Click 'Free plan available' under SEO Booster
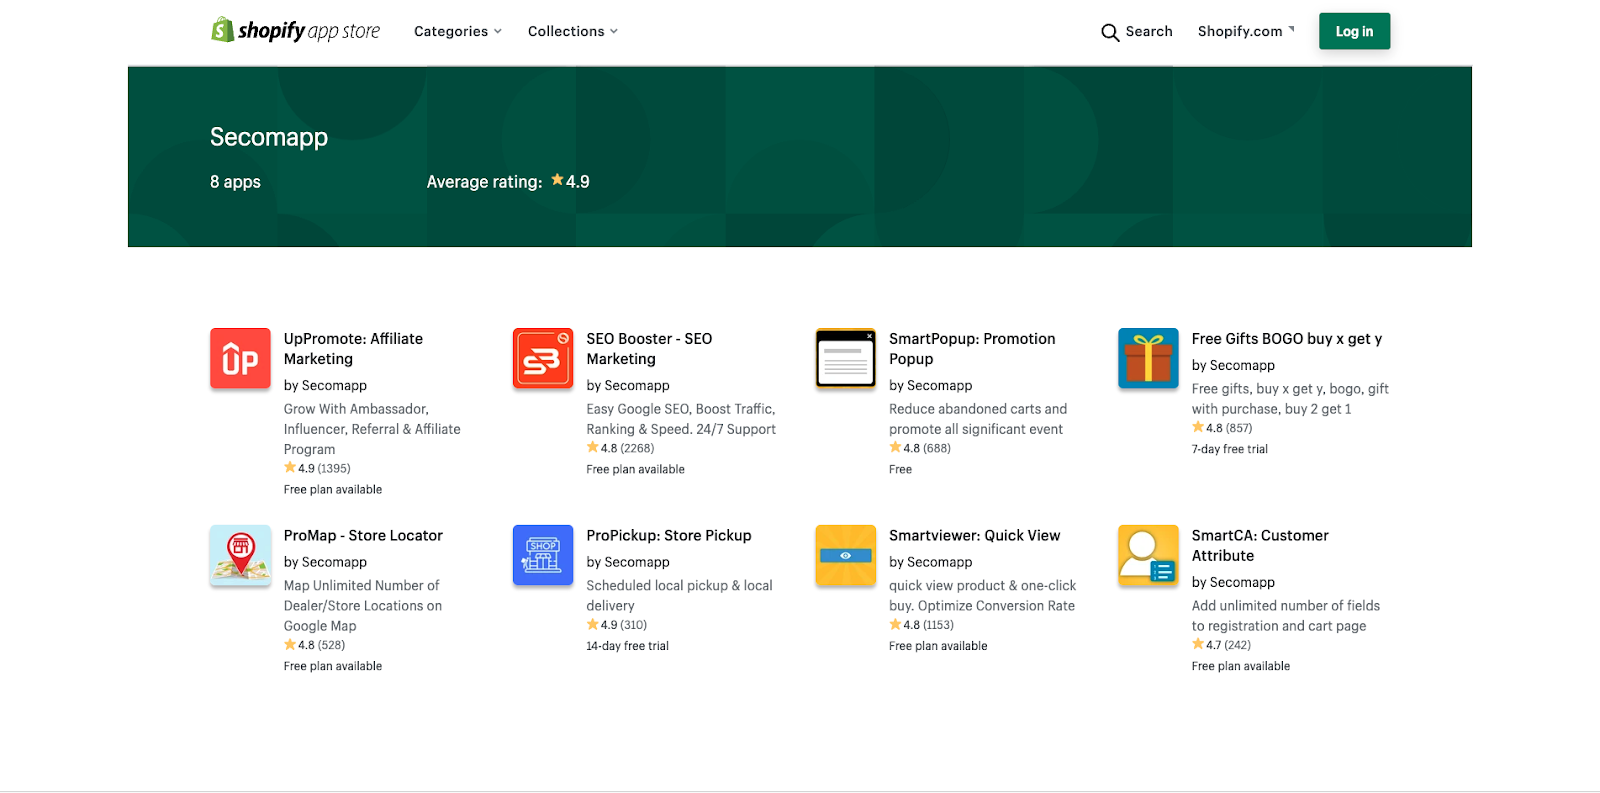The image size is (1600, 793). pos(636,469)
